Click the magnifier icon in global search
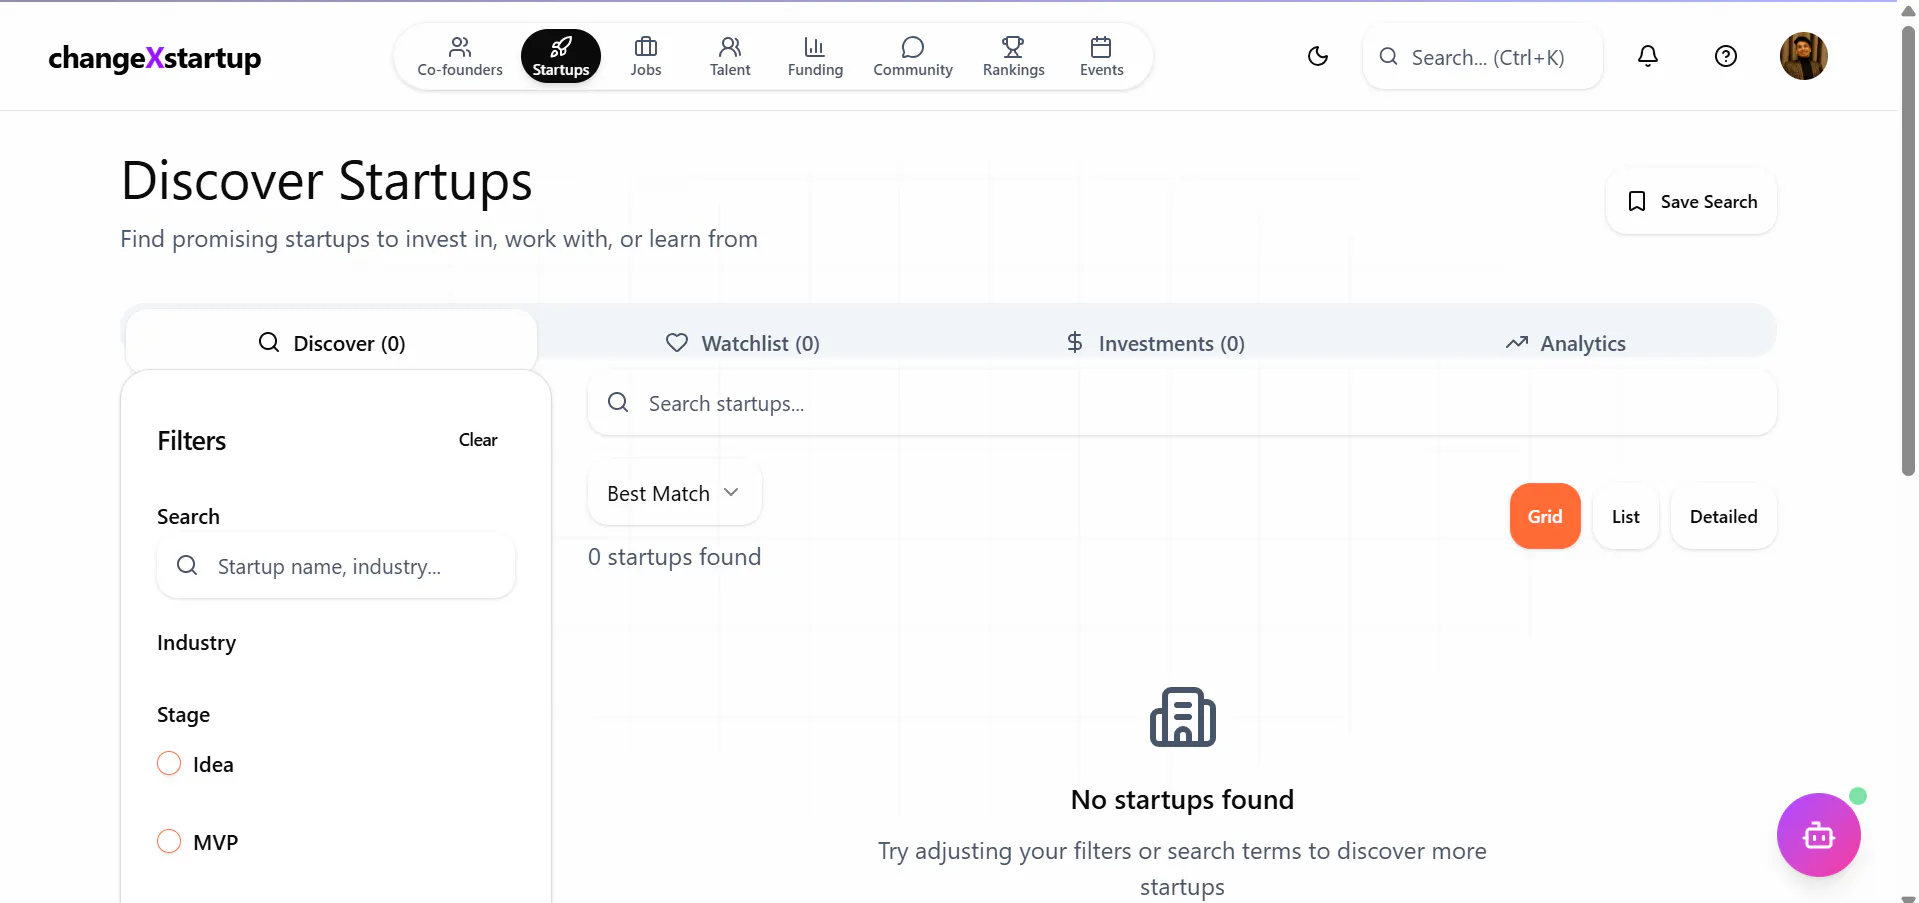The image size is (1919, 903). click(1388, 56)
